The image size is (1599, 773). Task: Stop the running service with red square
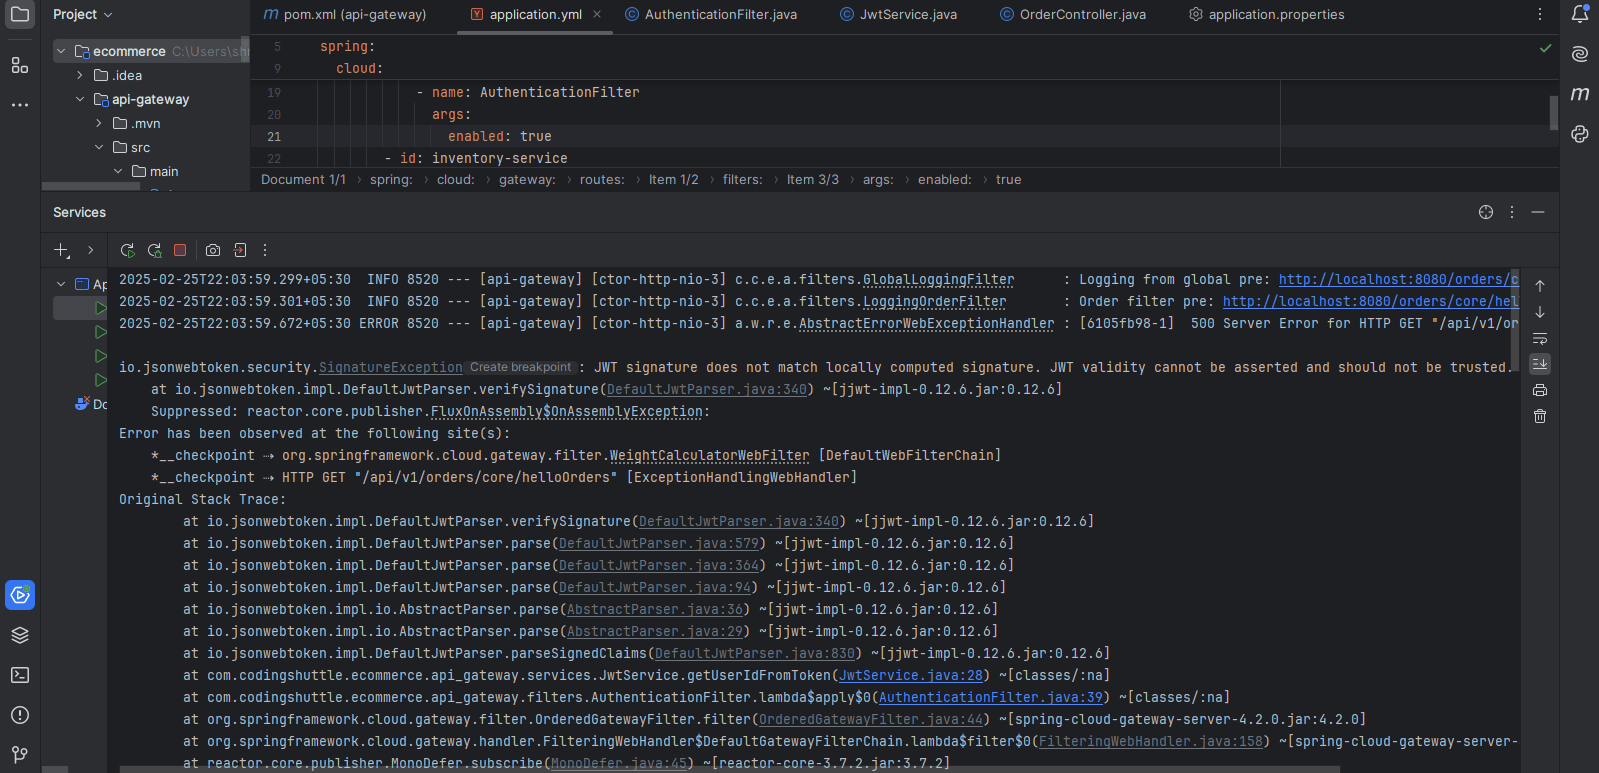(180, 250)
